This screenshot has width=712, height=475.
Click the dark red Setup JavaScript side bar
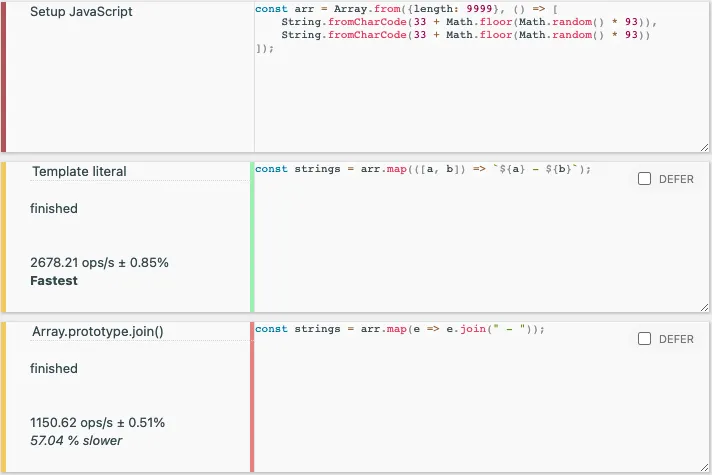point(3,77)
